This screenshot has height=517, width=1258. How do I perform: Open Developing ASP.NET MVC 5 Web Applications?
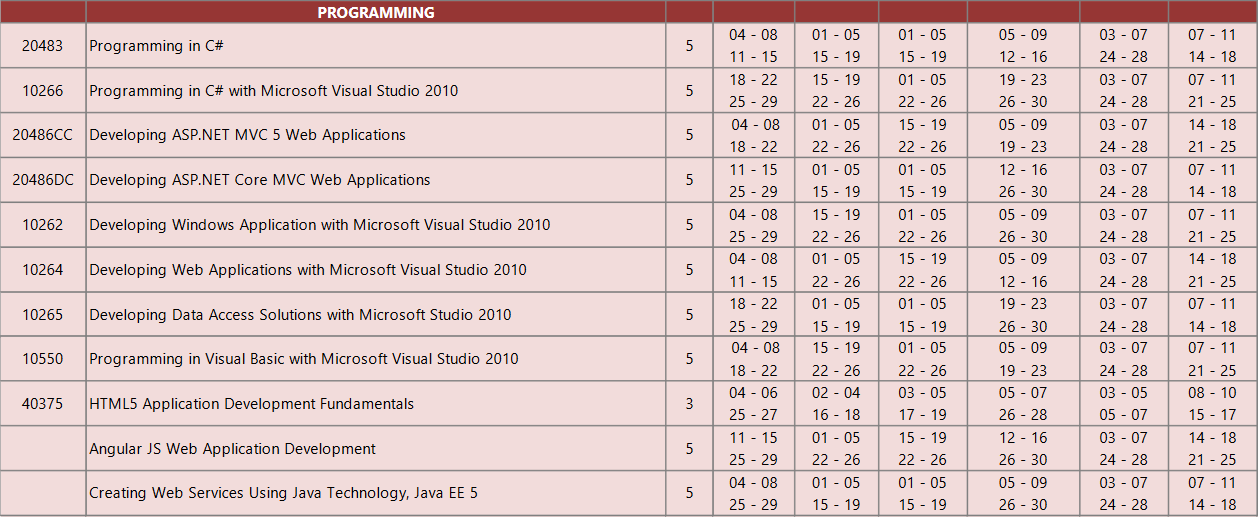(248, 135)
